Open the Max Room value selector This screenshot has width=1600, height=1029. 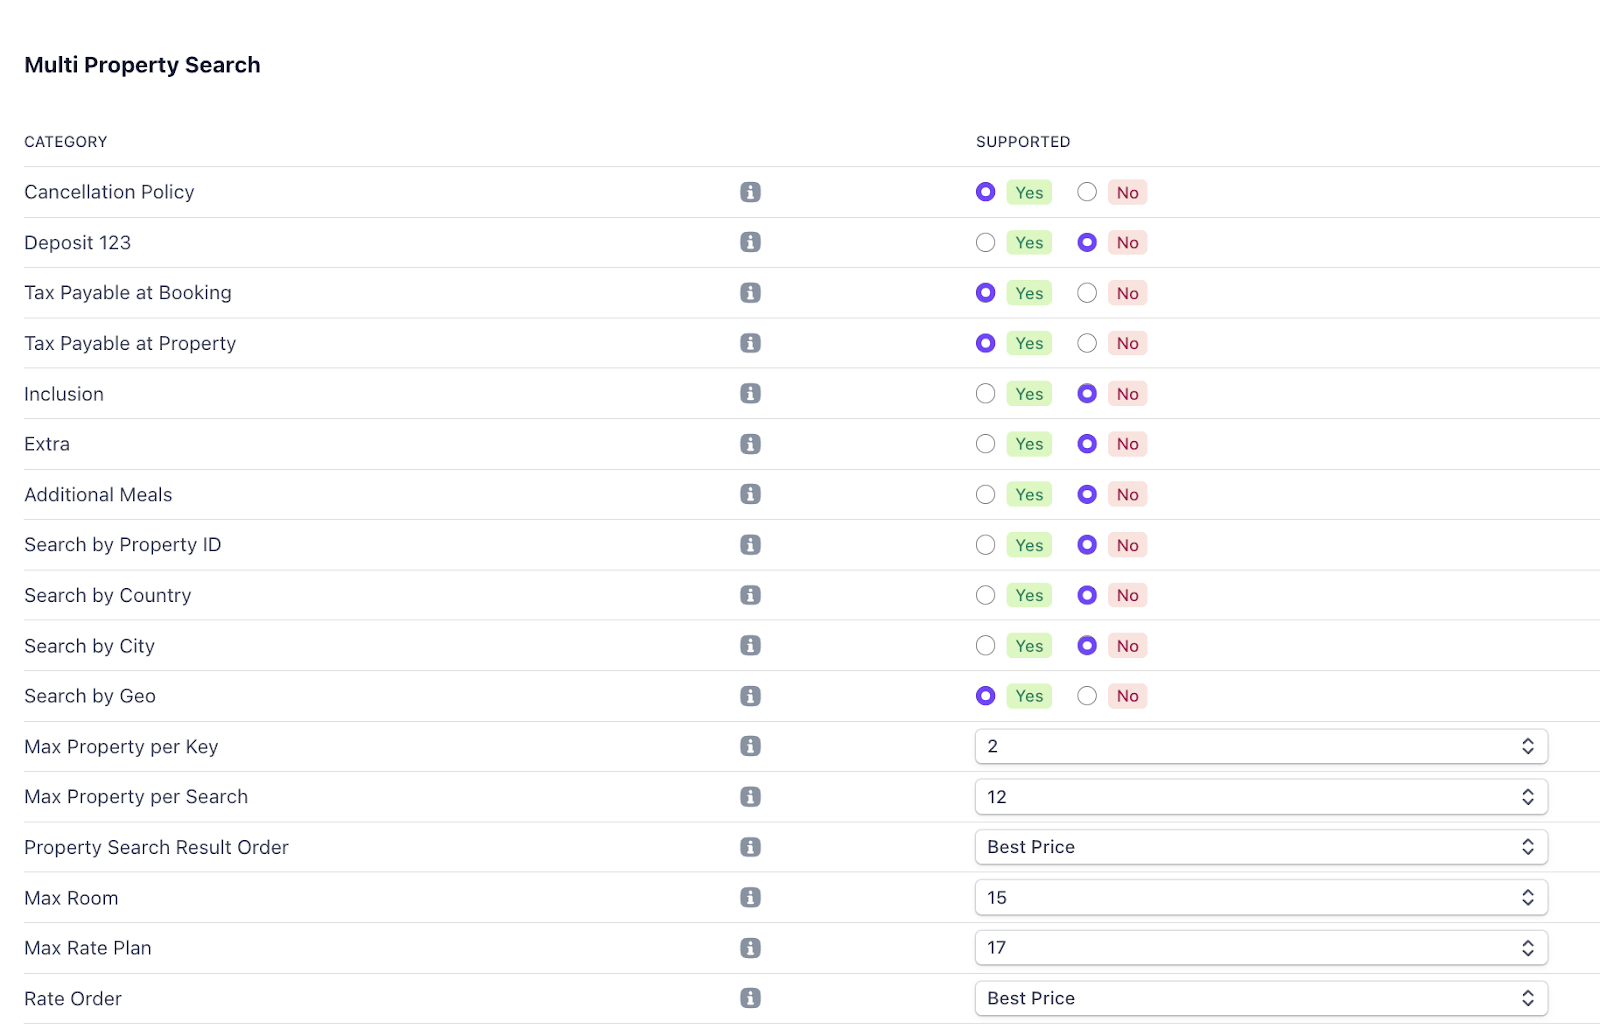click(x=1260, y=898)
